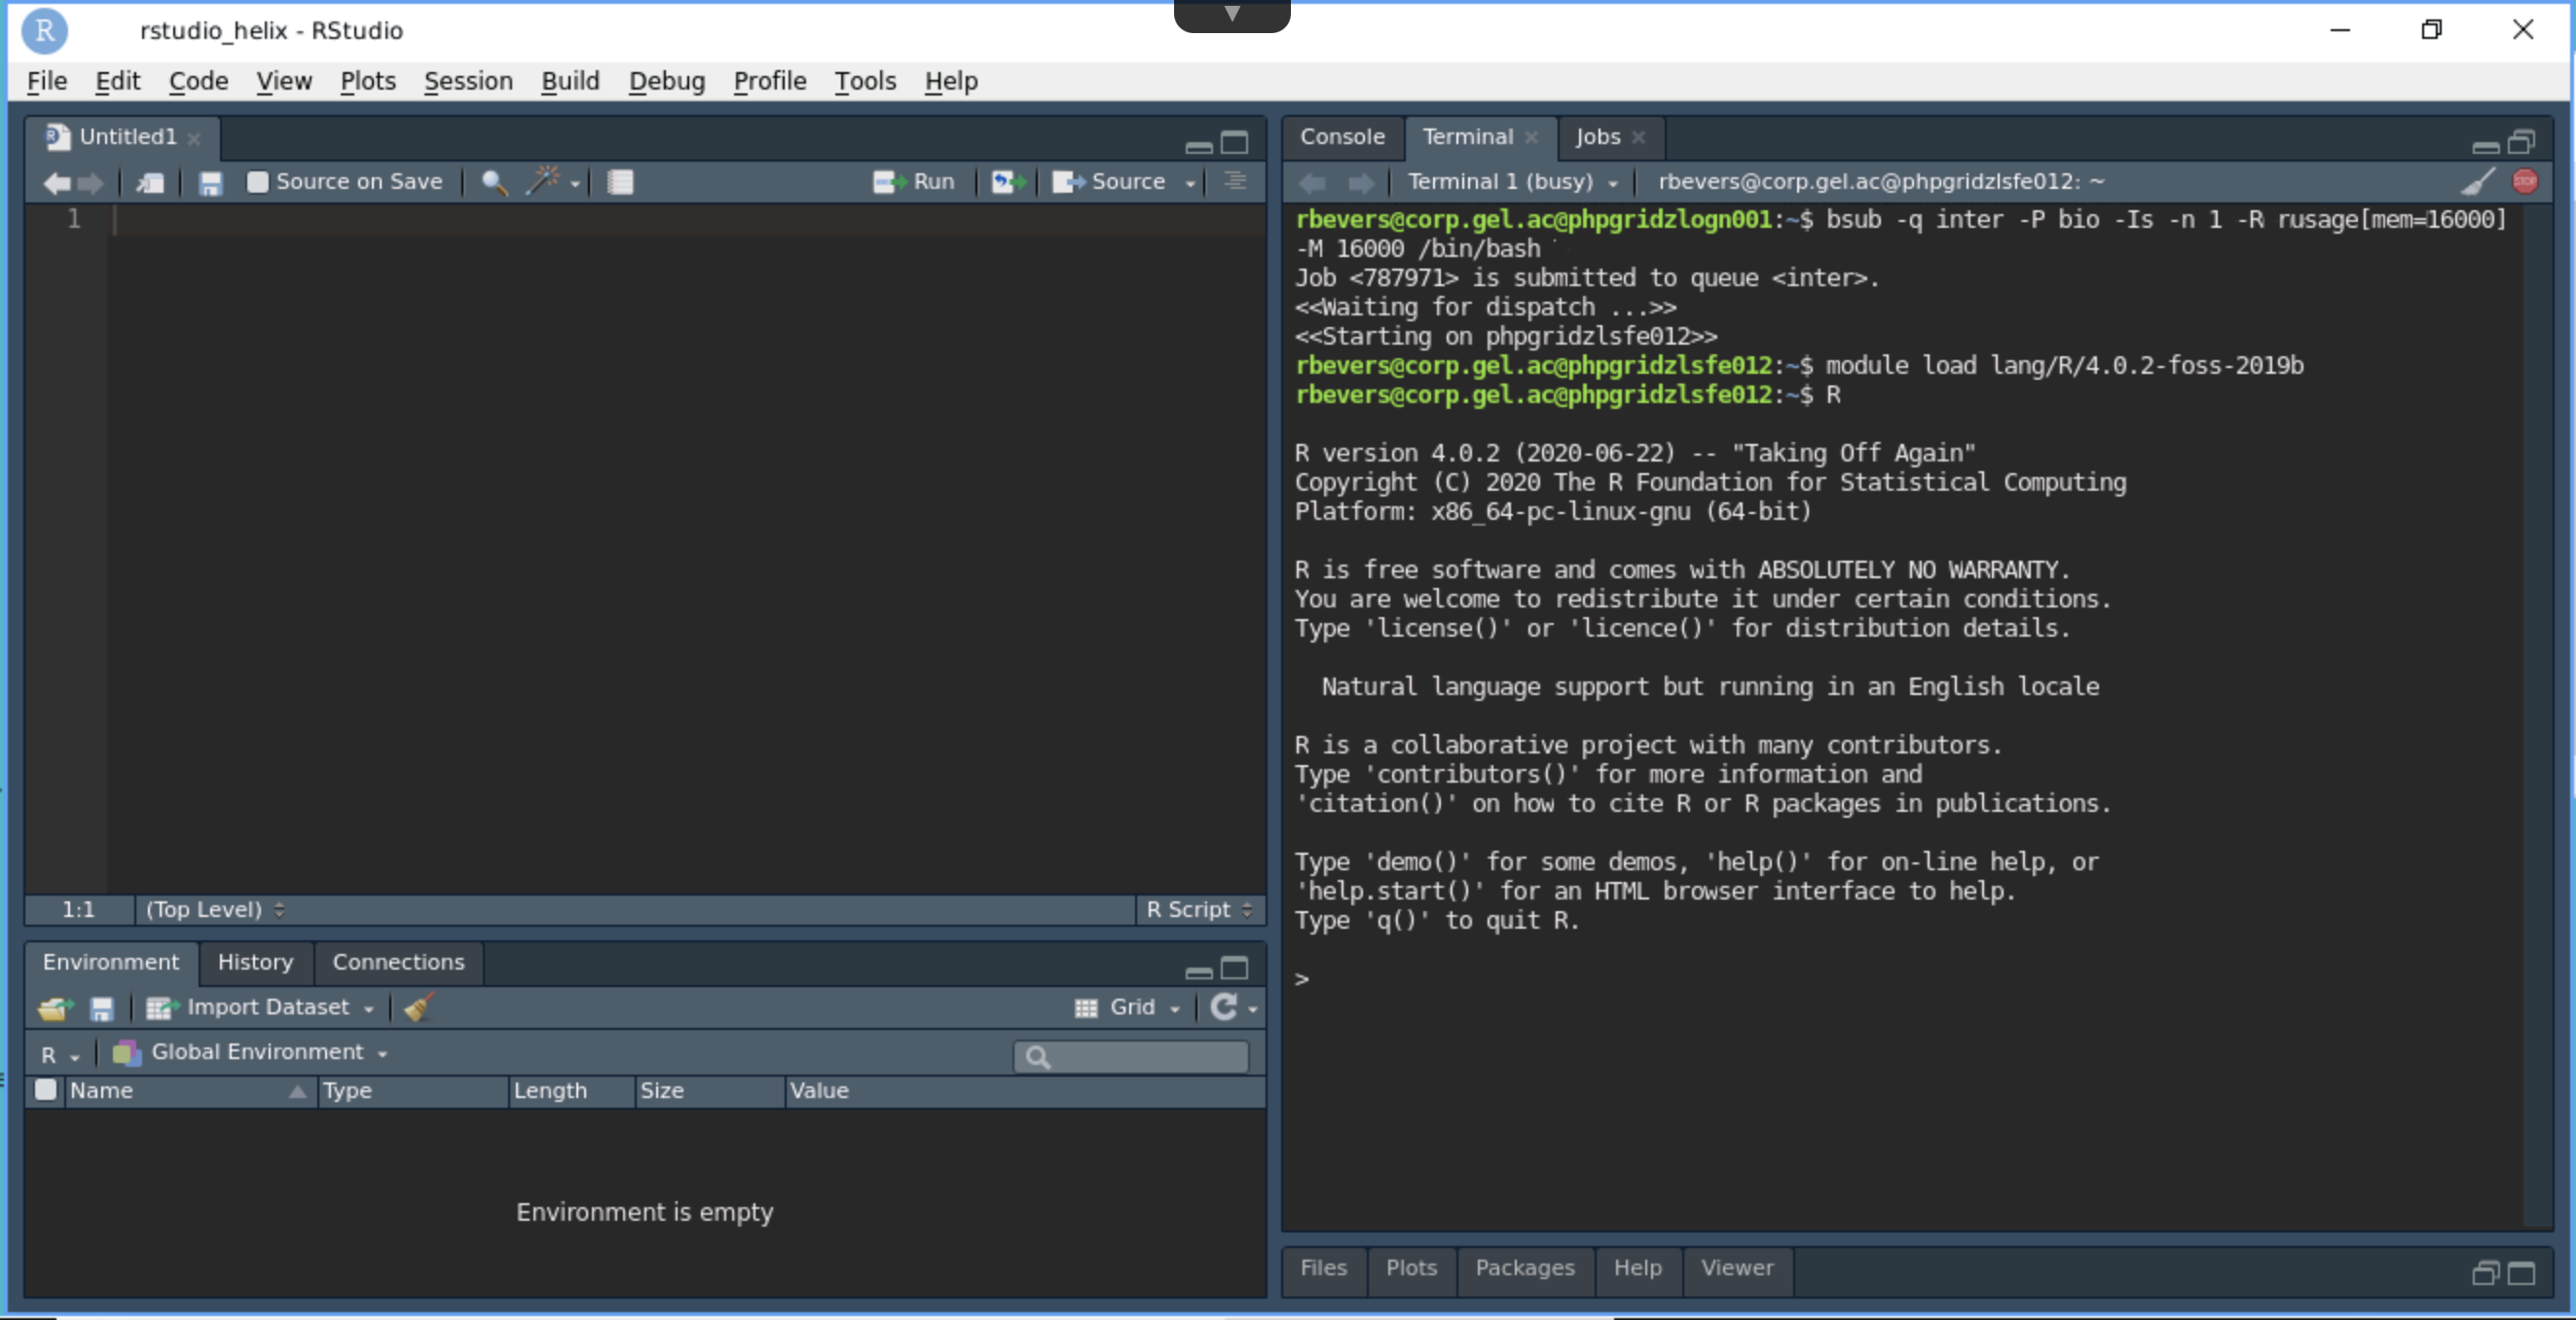The width and height of the screenshot is (2576, 1320).
Task: Go forward to next source location
Action: [91, 183]
